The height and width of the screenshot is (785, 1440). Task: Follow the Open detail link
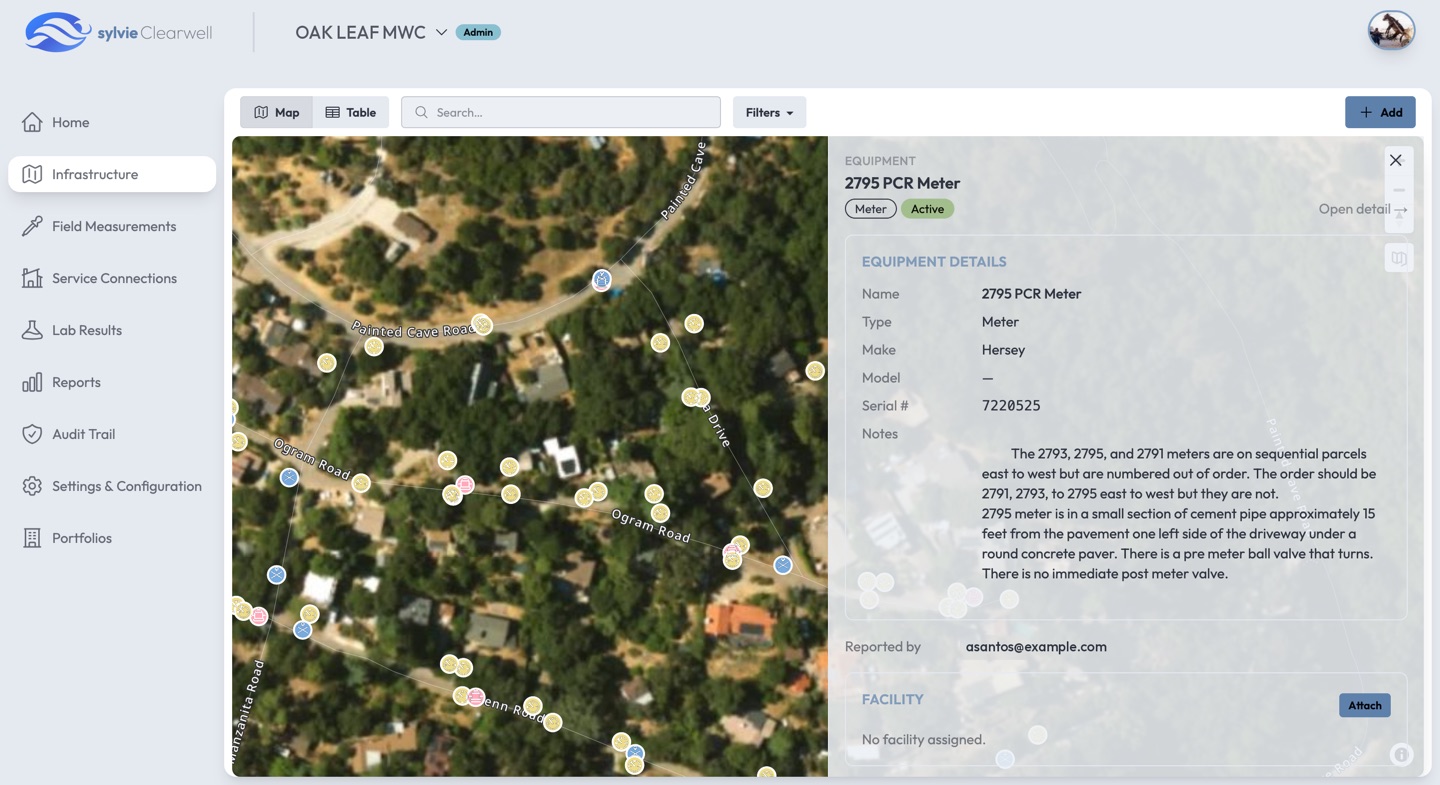click(x=1362, y=209)
